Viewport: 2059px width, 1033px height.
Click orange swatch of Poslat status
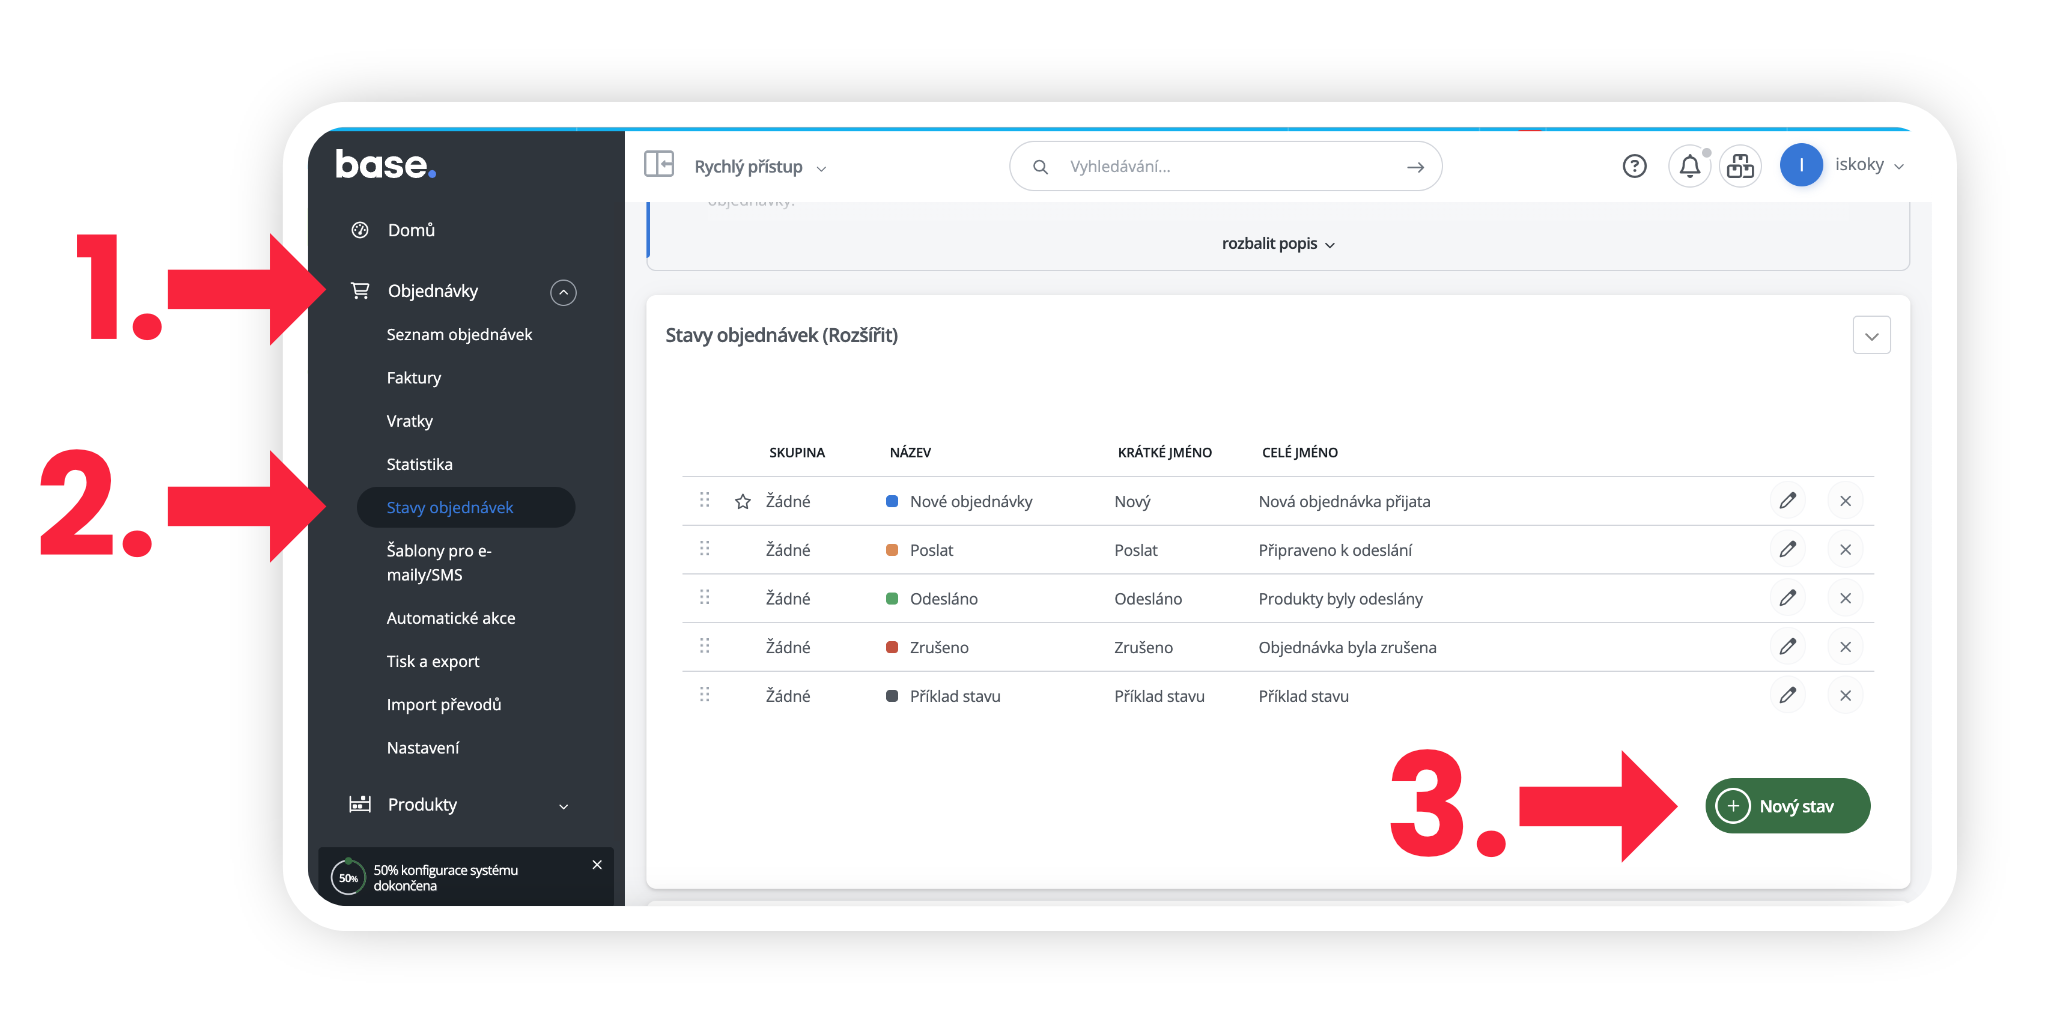point(892,550)
